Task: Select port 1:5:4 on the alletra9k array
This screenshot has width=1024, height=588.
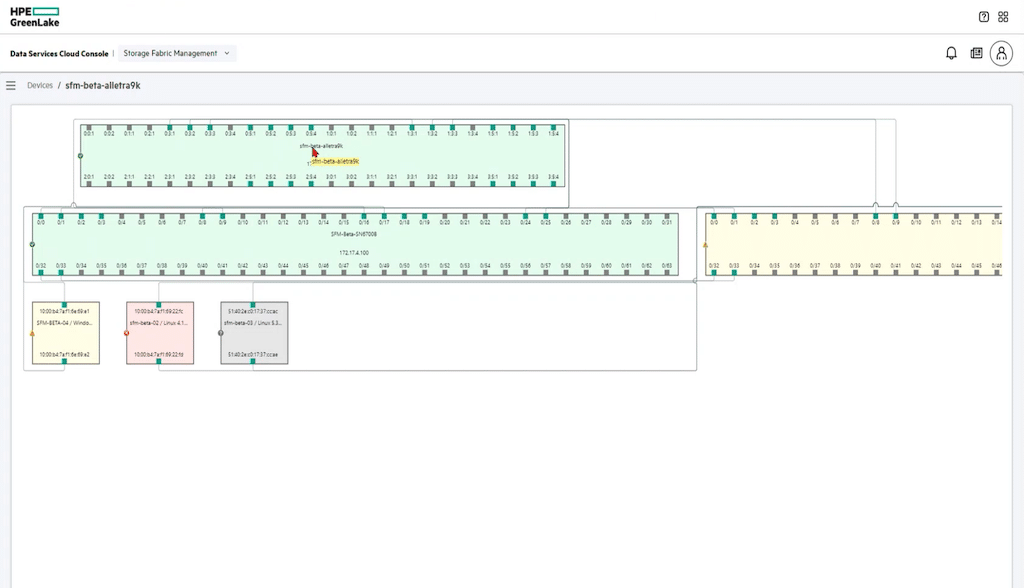Action: click(554, 128)
